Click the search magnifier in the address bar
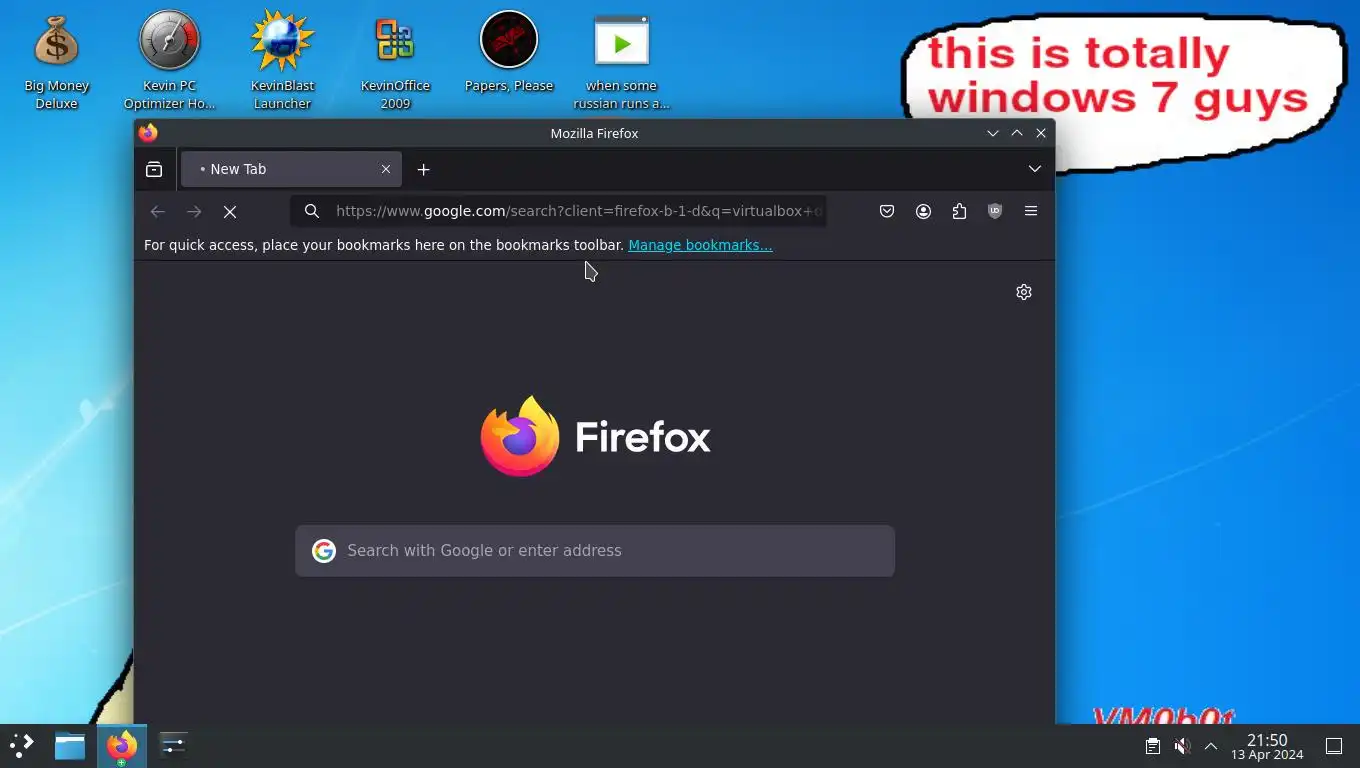Viewport: 1360px width, 768px height. coord(312,211)
